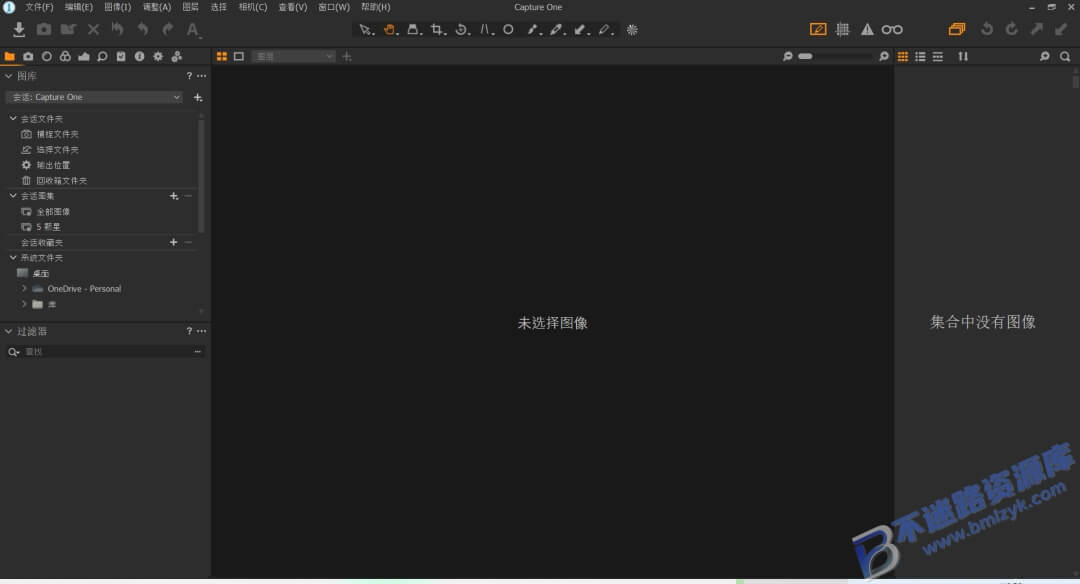Open the 窗口(W) menu

[x=334, y=7]
